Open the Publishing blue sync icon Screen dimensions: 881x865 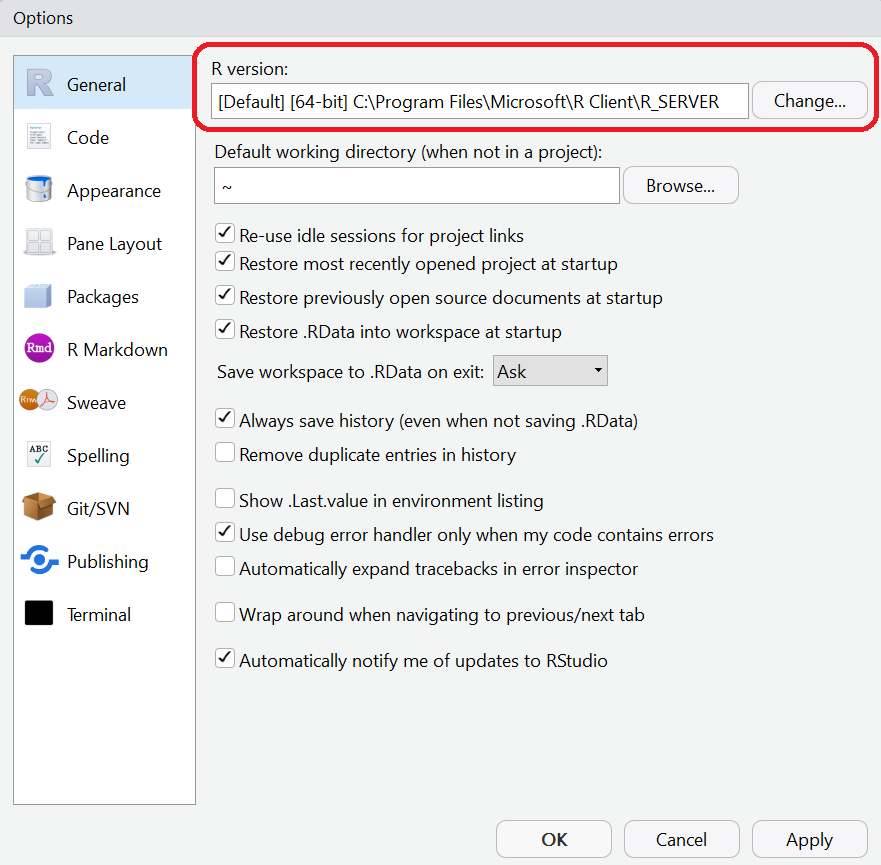39,560
